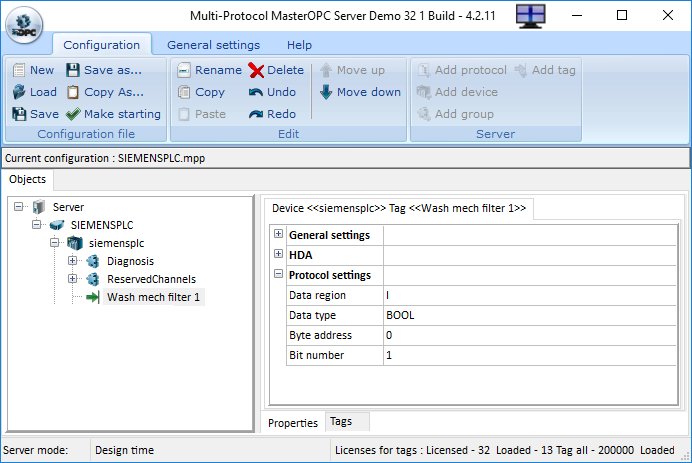Collapse the Protocol settings section
Image resolution: width=692 pixels, height=463 pixels.
[278, 274]
